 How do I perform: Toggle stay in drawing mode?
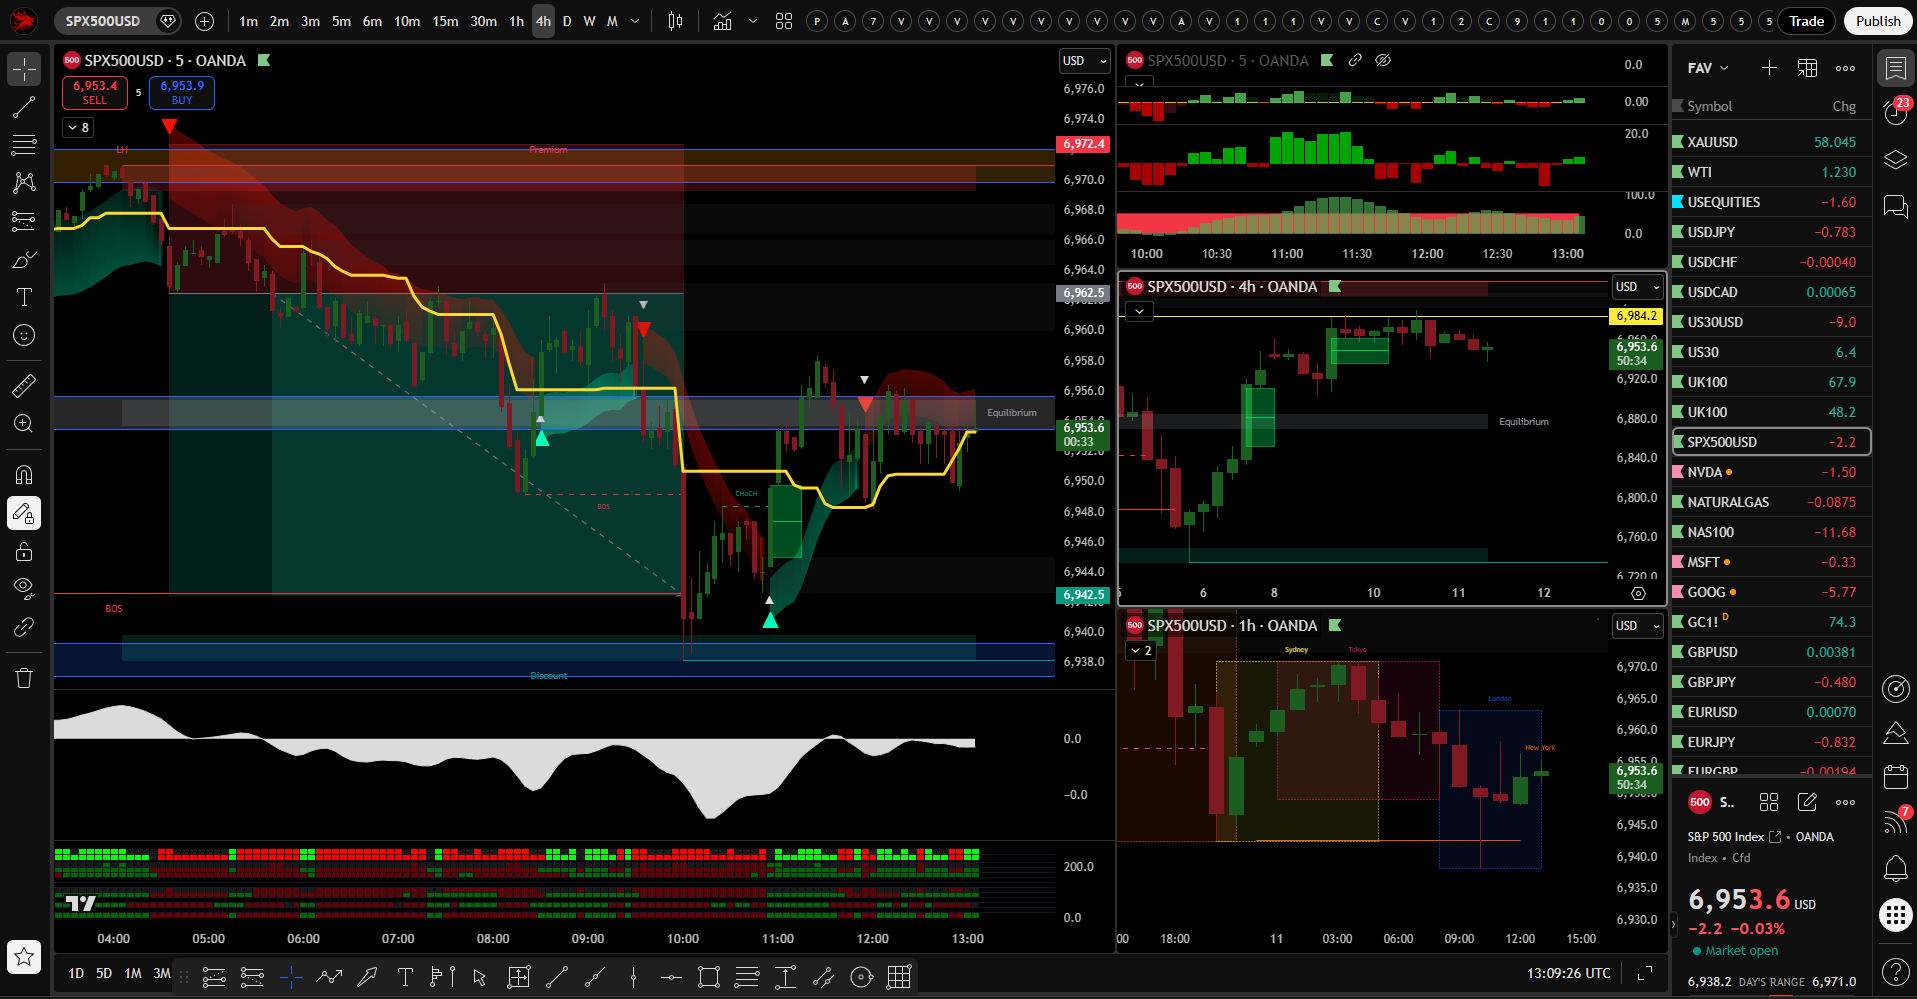(x=24, y=513)
